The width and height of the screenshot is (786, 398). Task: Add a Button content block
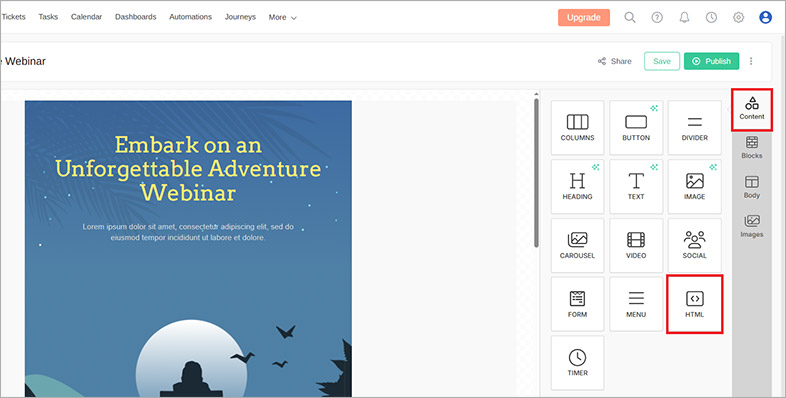[636, 127]
